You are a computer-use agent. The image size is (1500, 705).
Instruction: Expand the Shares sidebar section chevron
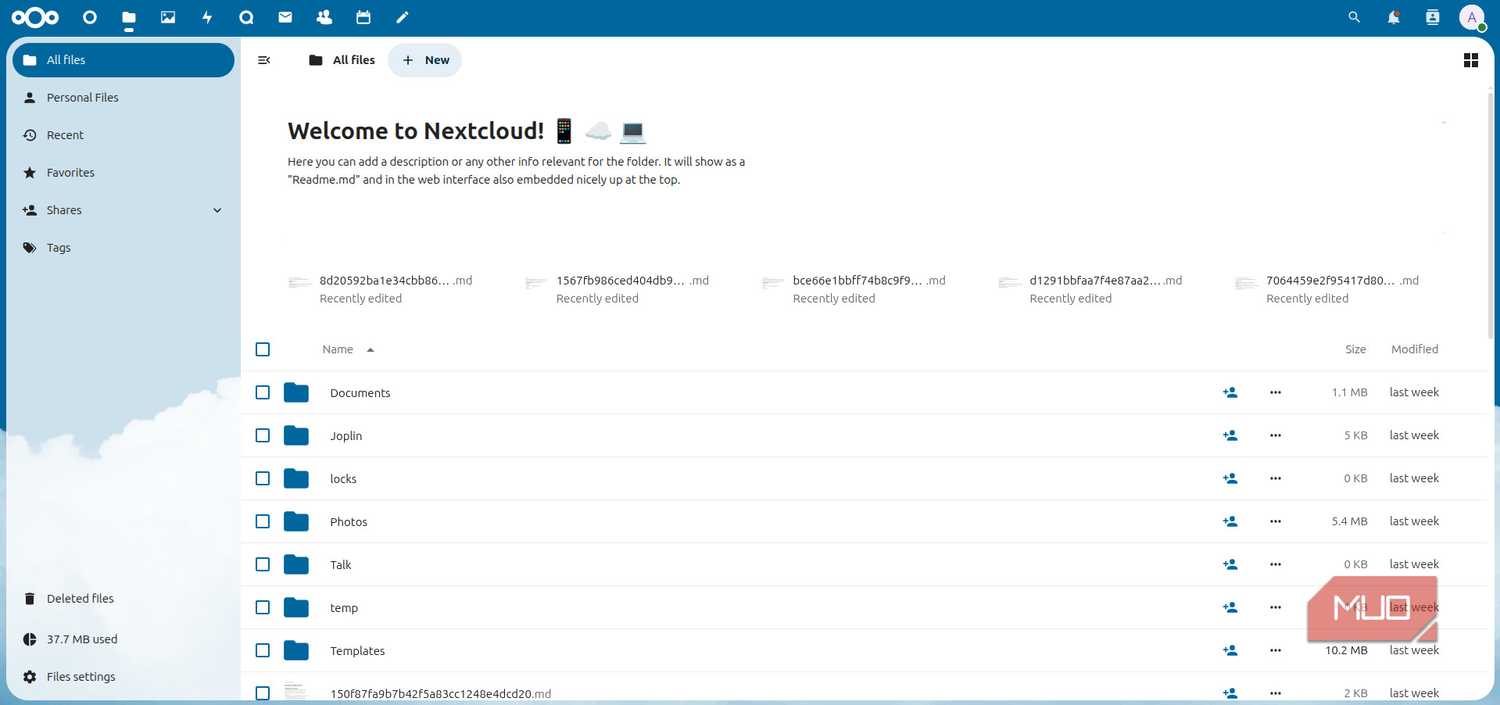pos(217,210)
